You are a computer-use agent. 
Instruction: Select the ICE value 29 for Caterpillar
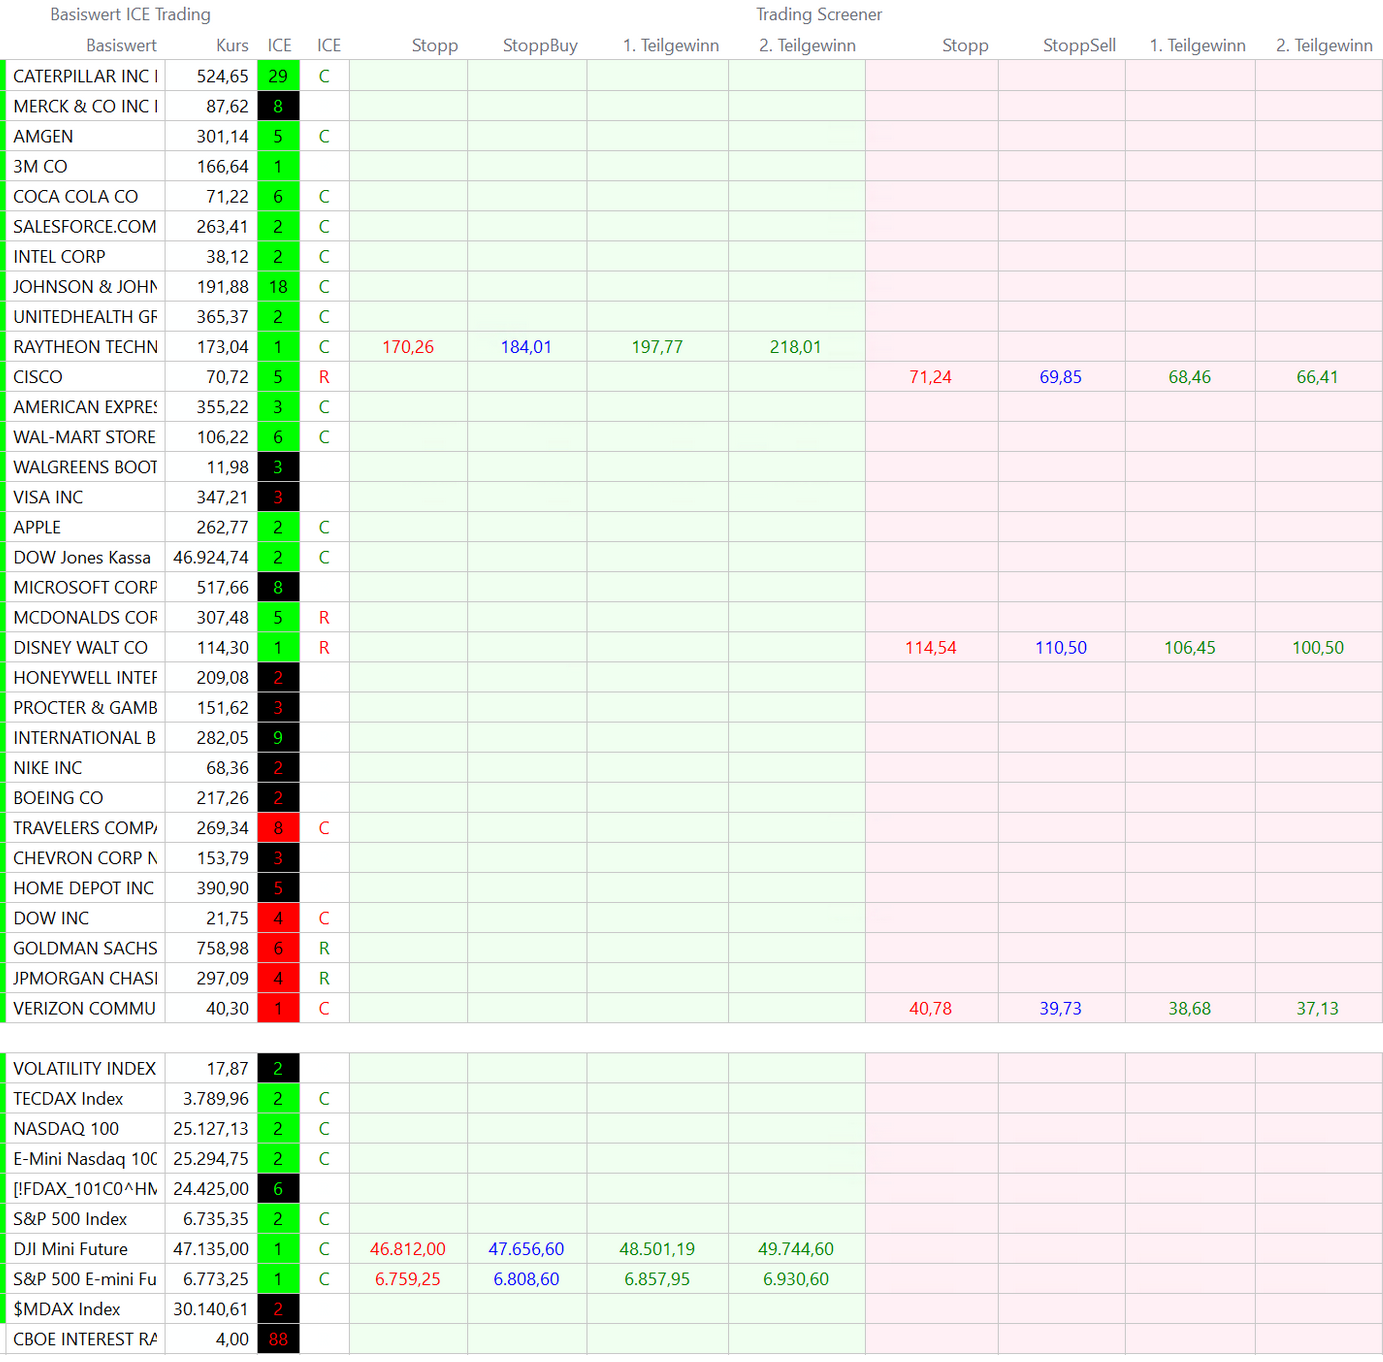point(278,76)
